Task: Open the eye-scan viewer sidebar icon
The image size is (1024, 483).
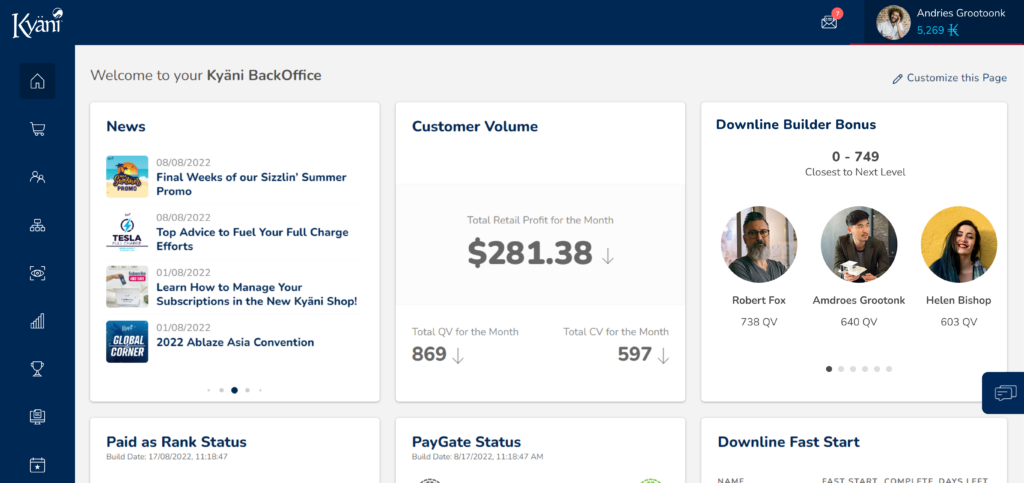Action: pyautogui.click(x=37, y=273)
